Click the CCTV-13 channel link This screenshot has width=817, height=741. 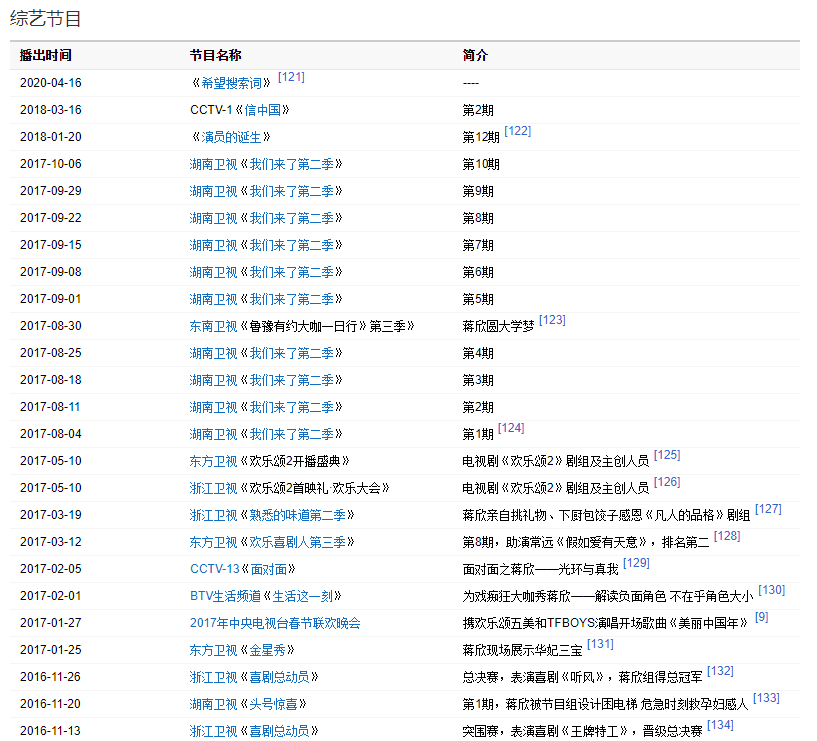click(214, 569)
